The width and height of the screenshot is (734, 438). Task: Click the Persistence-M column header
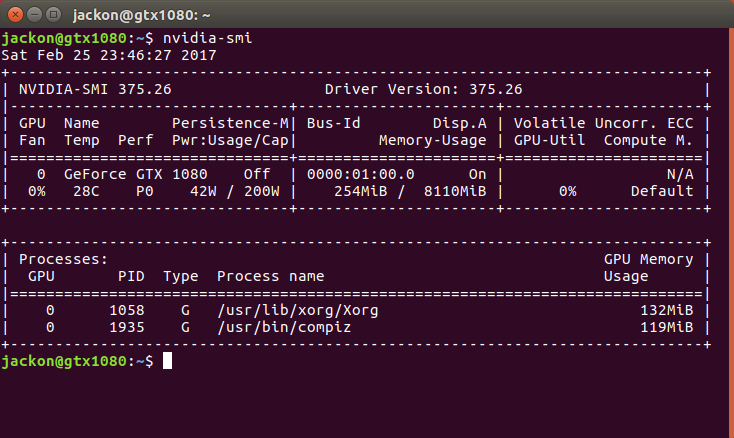[x=230, y=124]
